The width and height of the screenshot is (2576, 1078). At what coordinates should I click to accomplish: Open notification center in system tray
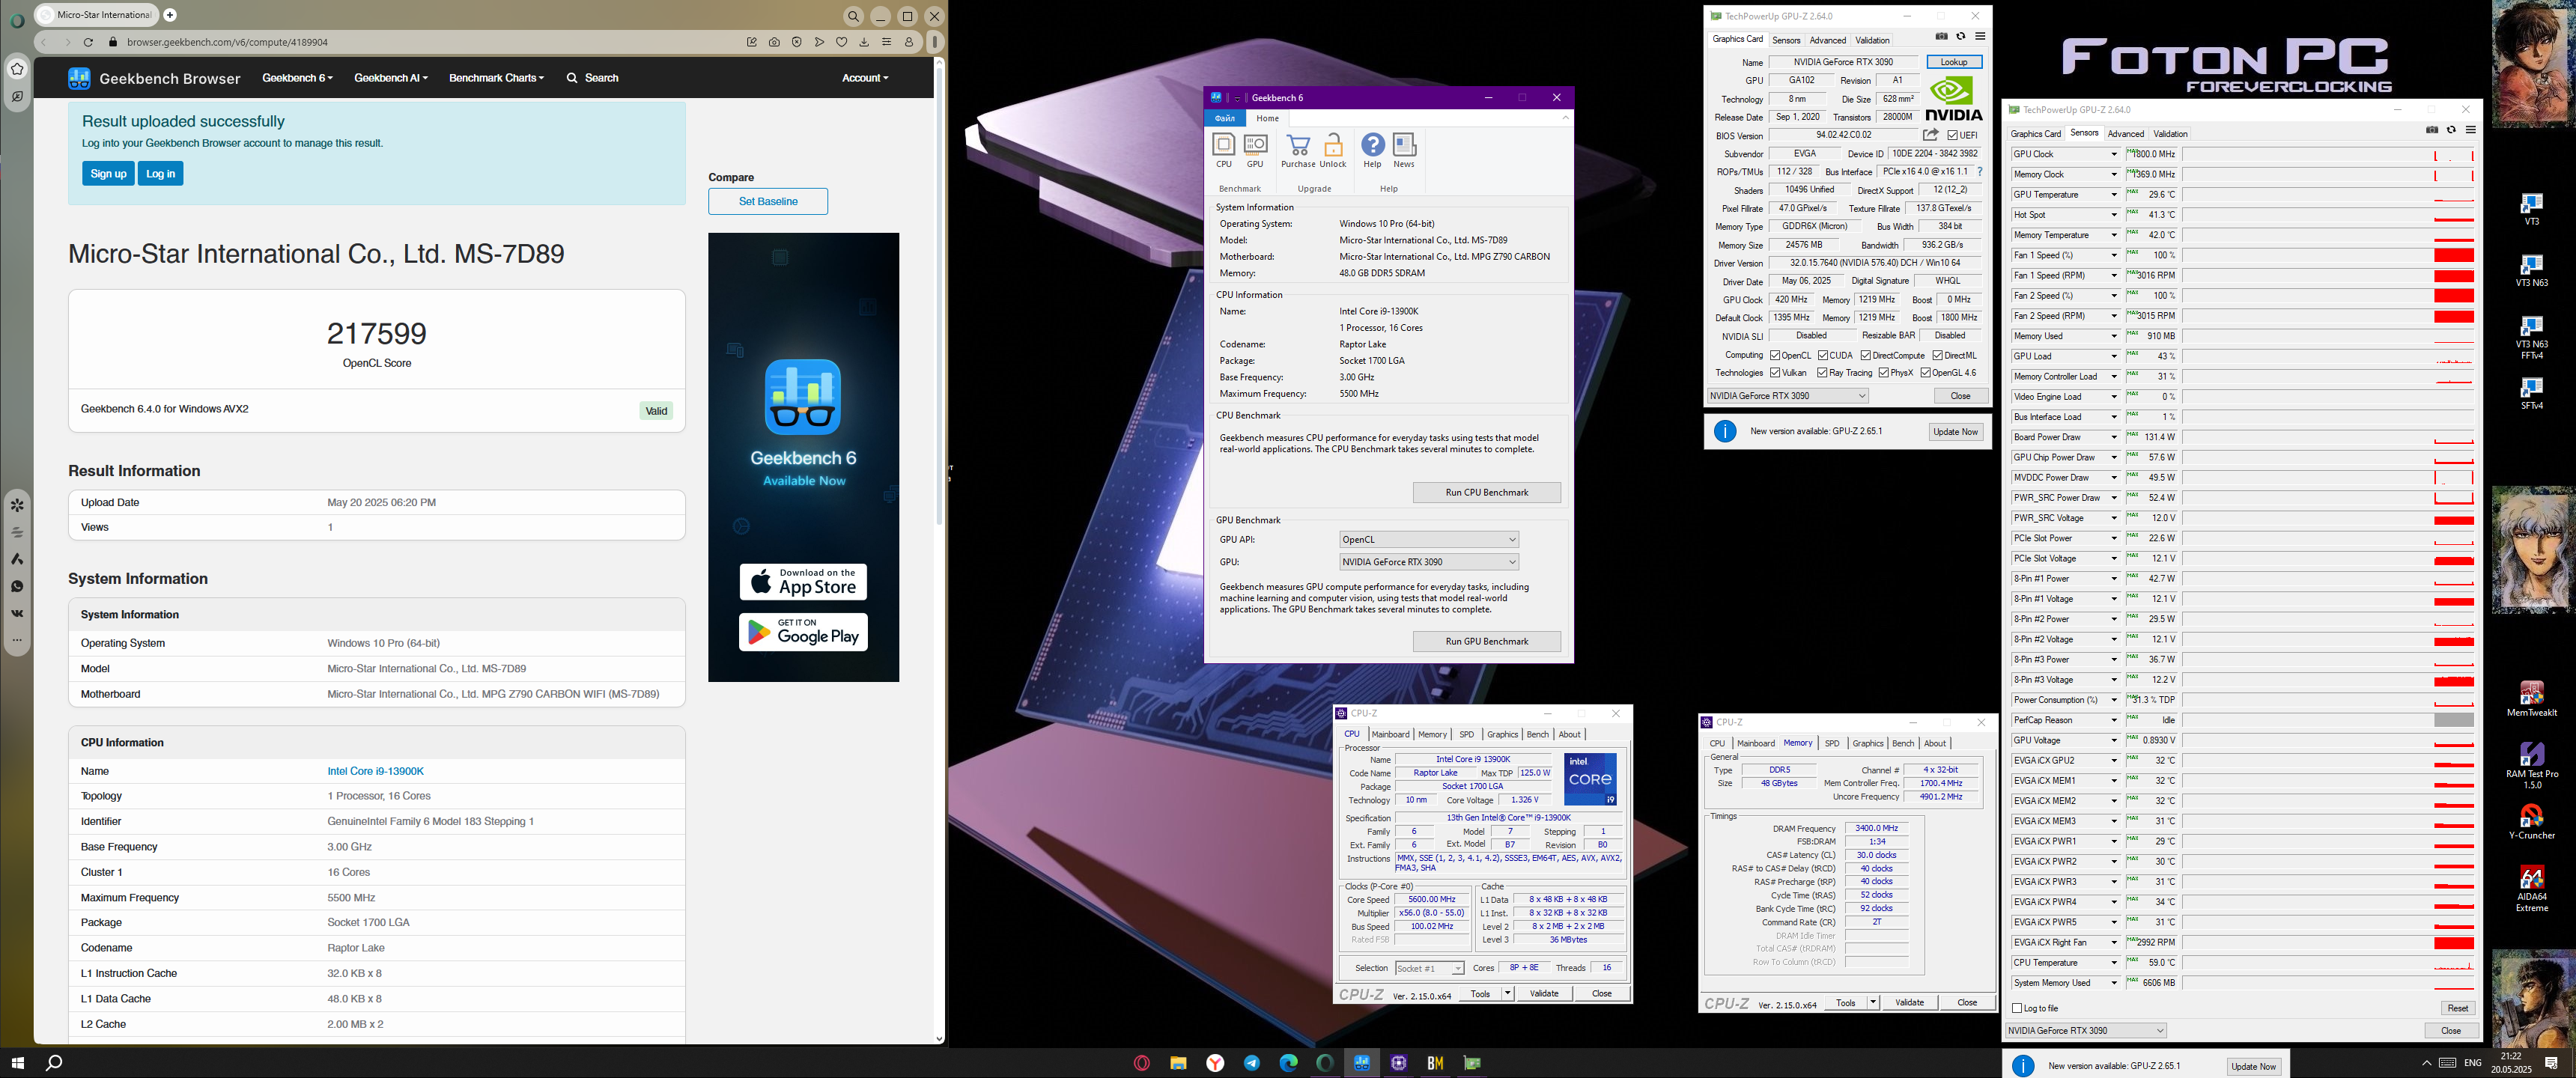click(x=2551, y=1062)
